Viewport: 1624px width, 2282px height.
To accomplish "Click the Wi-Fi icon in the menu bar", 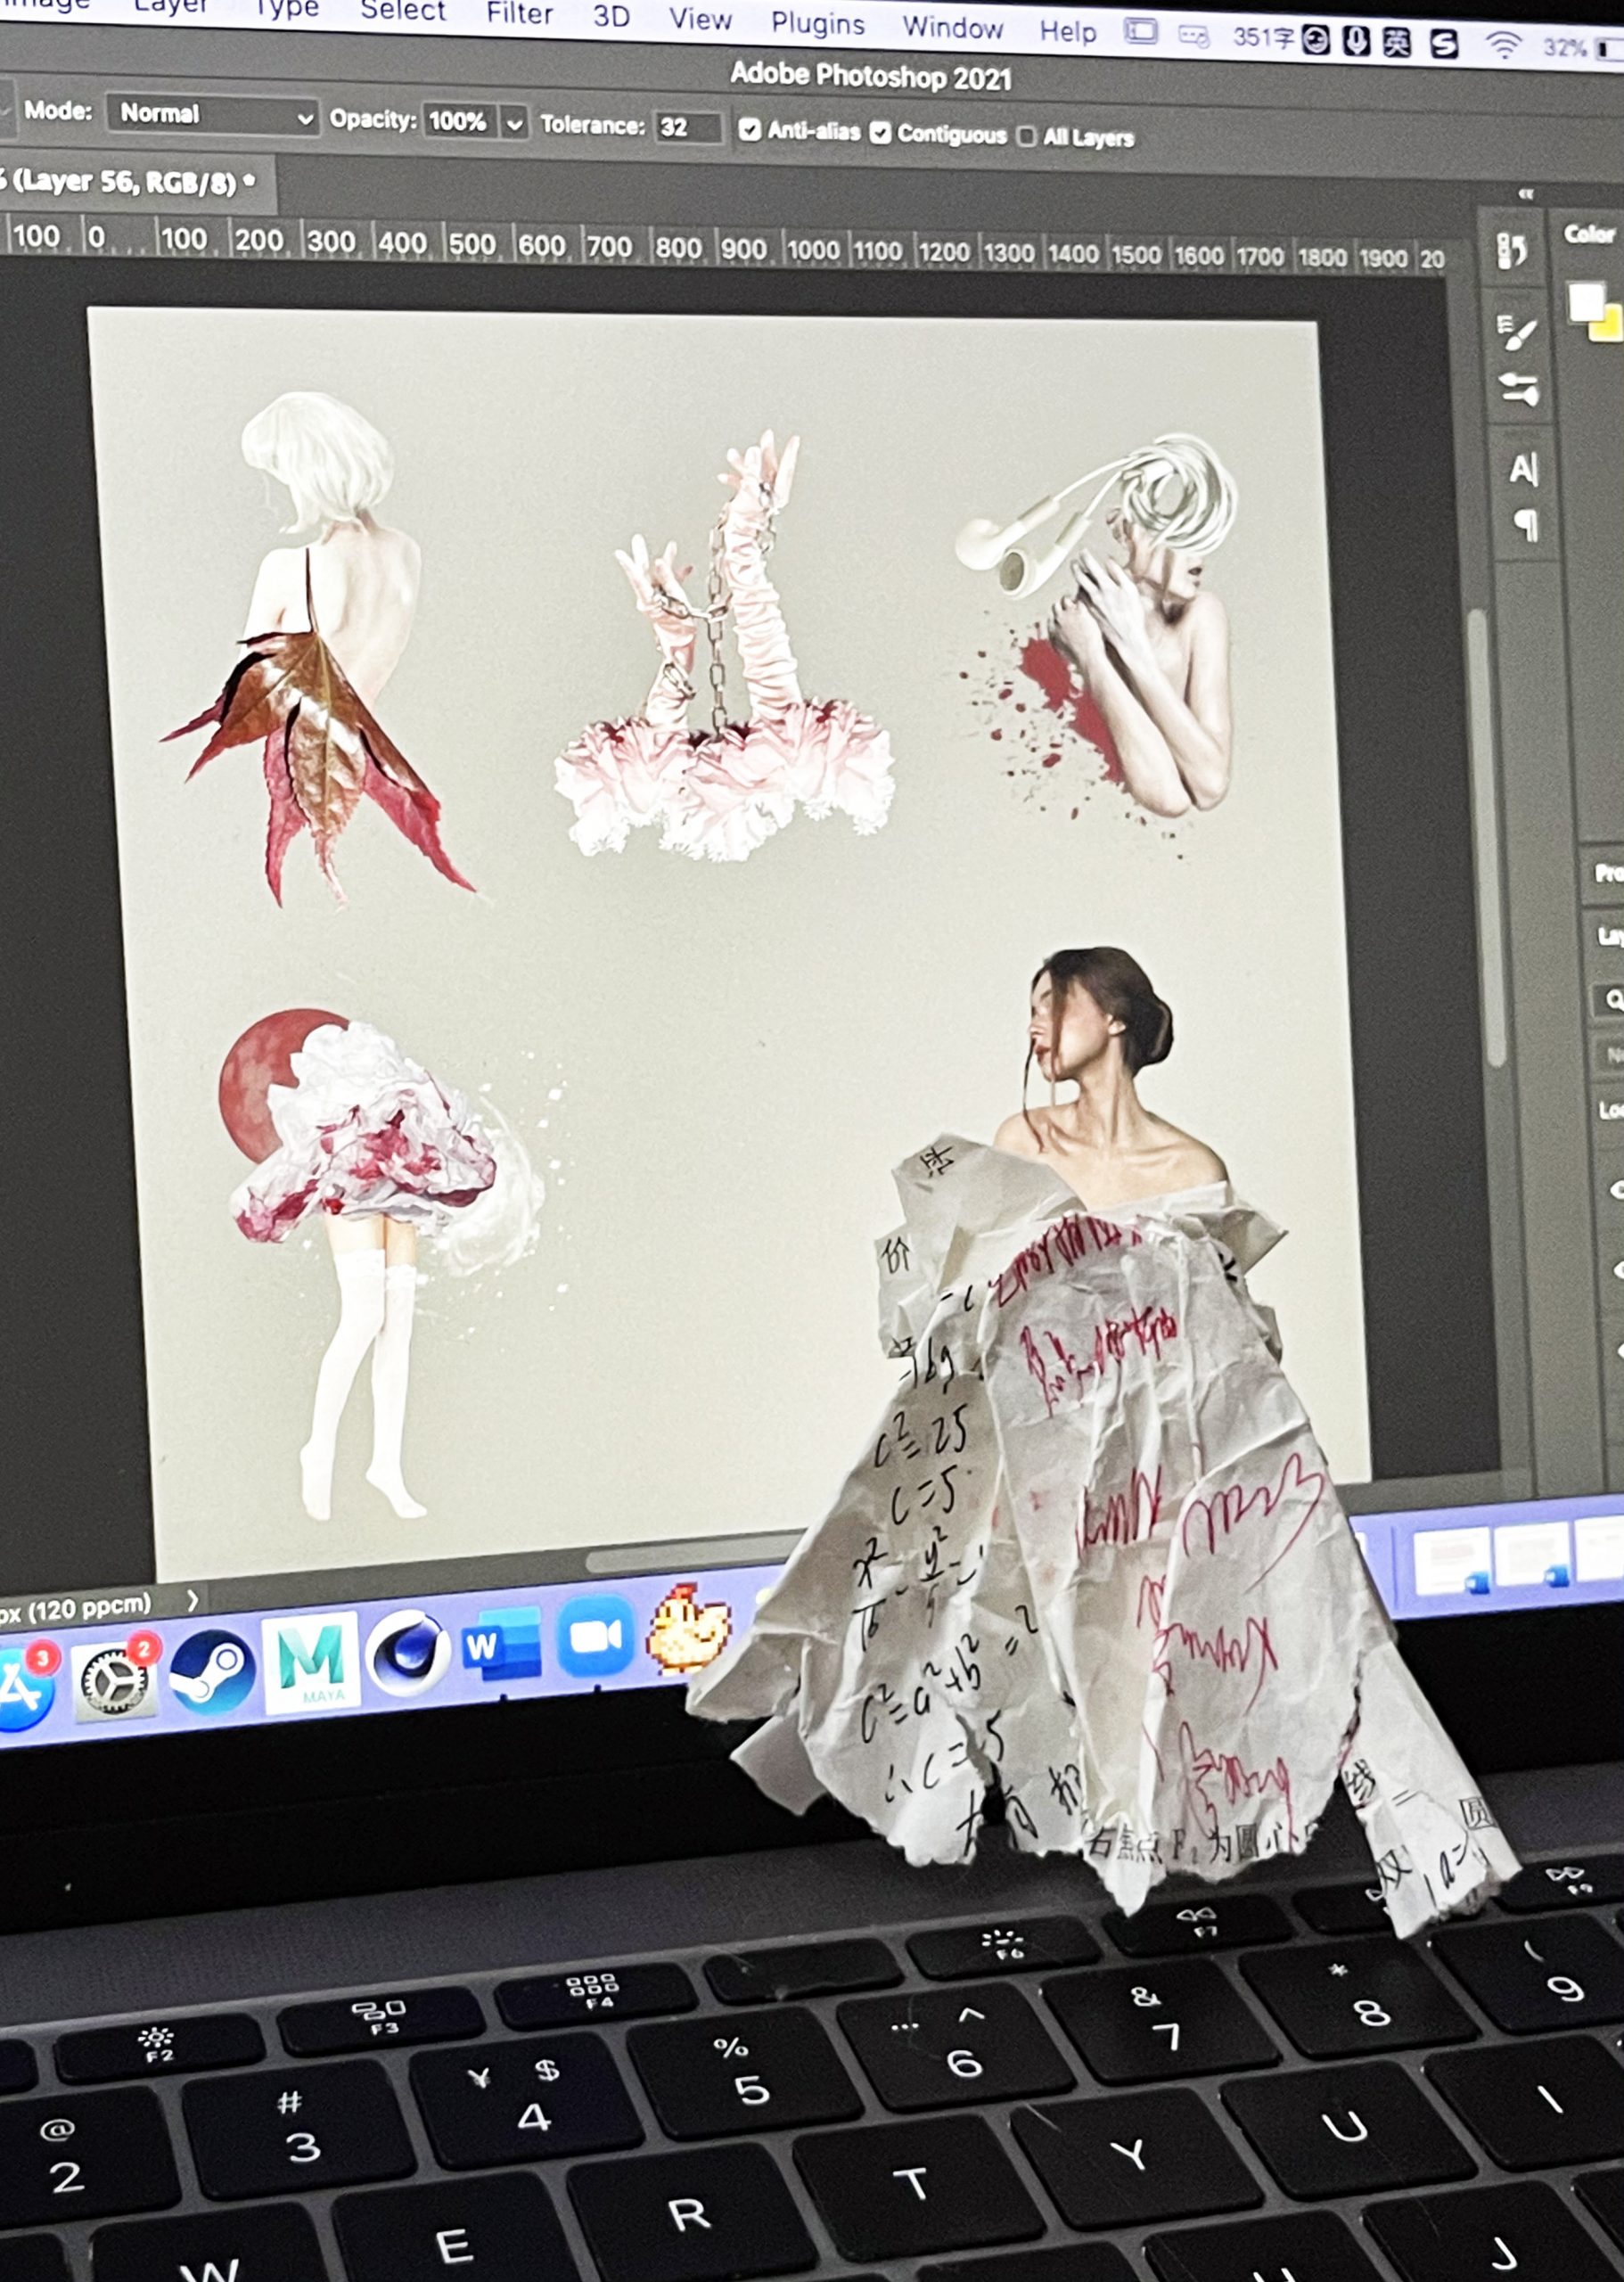I will [x=1503, y=45].
